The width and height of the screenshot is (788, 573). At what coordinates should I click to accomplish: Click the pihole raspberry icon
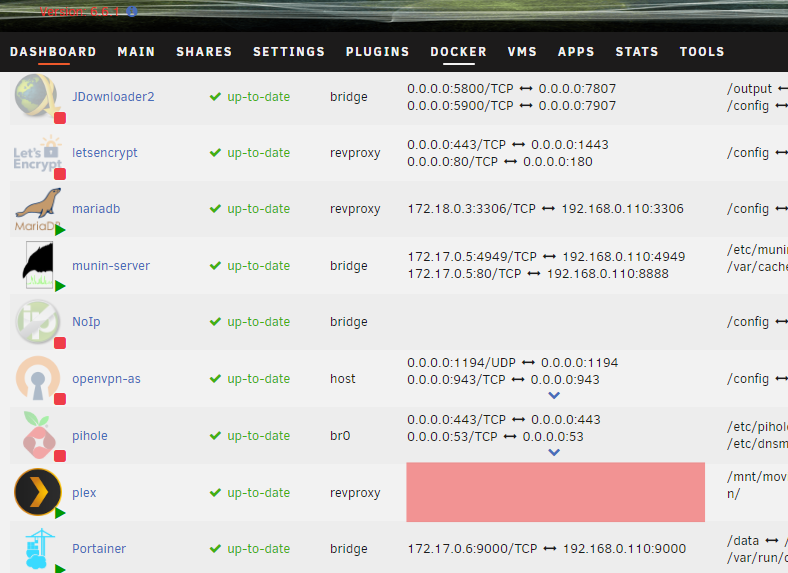39,435
